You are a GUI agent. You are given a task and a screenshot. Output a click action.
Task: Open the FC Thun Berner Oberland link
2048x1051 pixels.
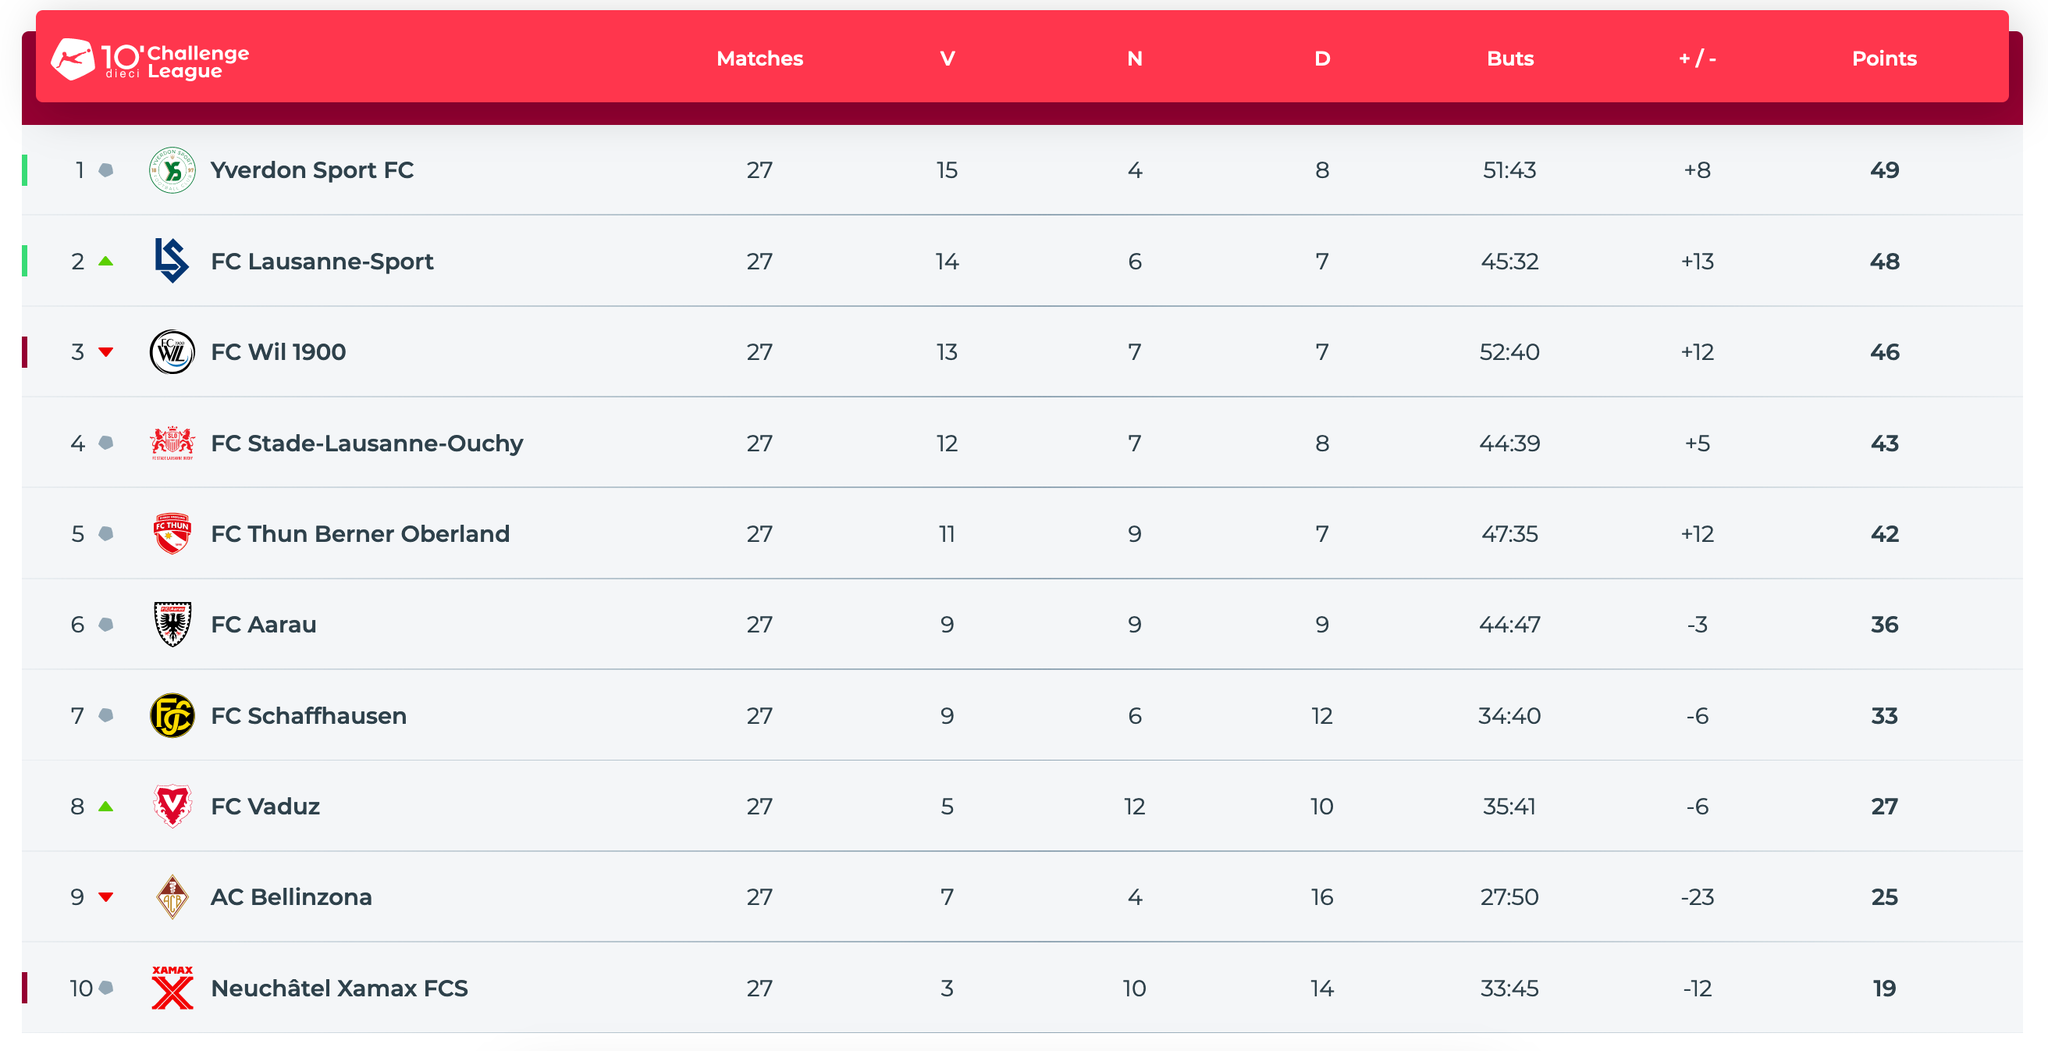tap(360, 534)
